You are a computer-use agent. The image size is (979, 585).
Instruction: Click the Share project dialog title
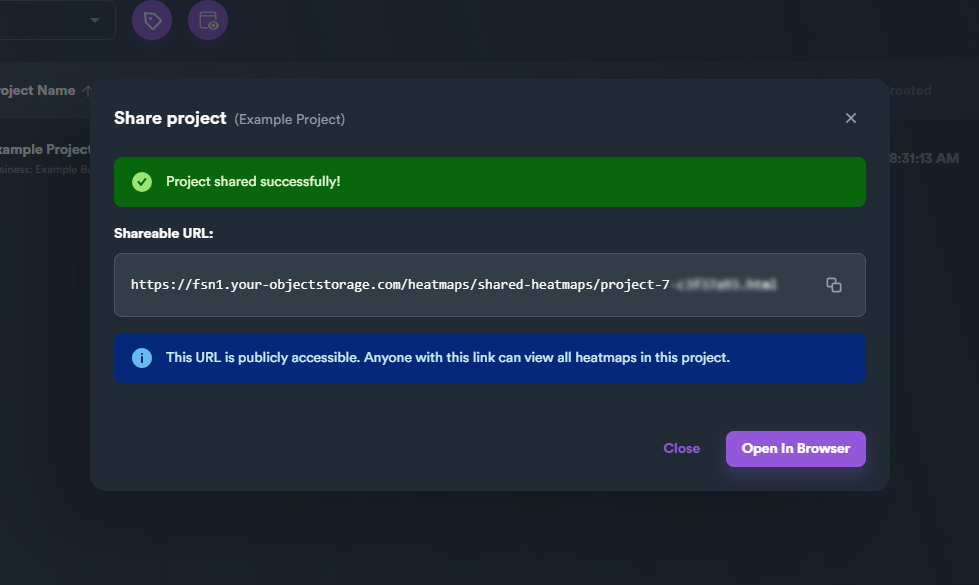(x=170, y=118)
